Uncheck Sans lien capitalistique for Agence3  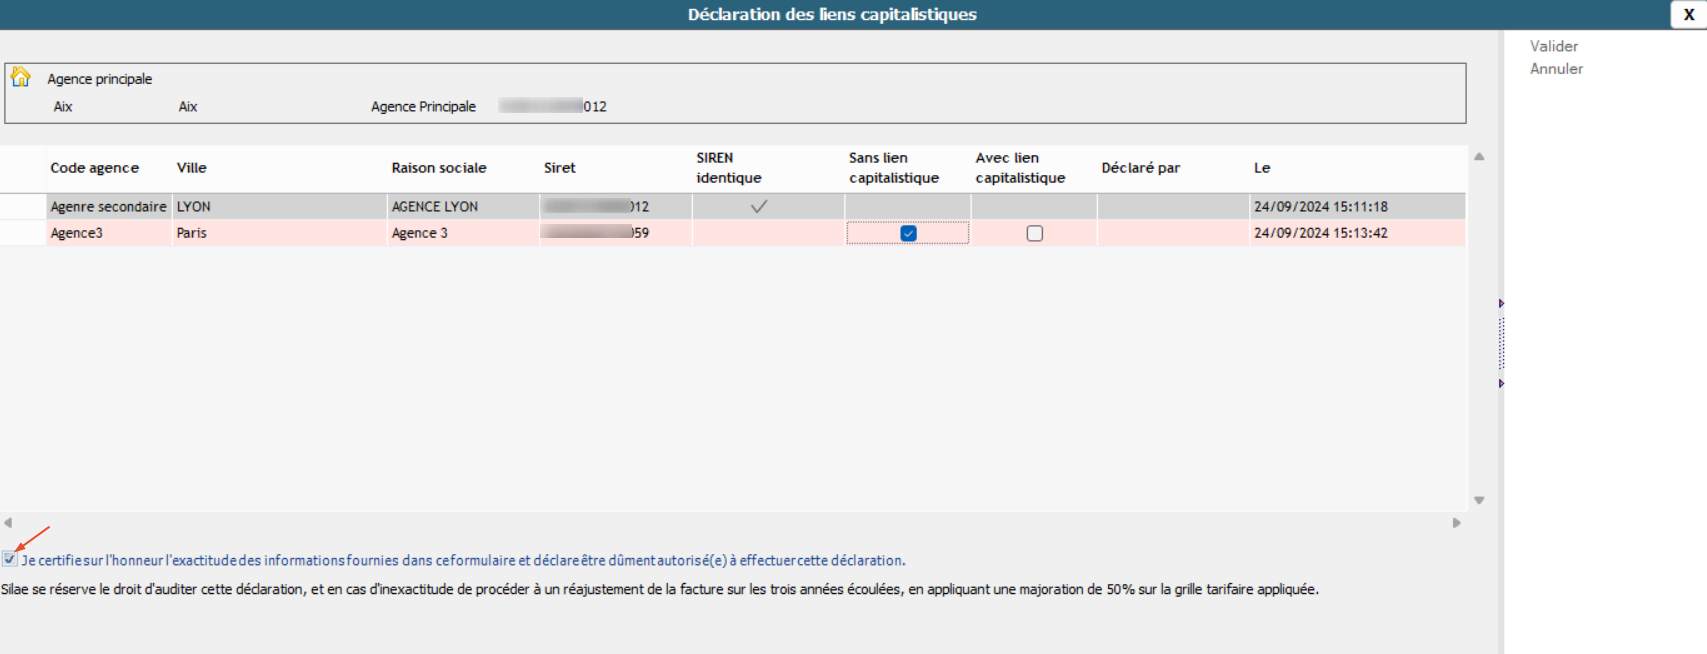click(x=908, y=233)
